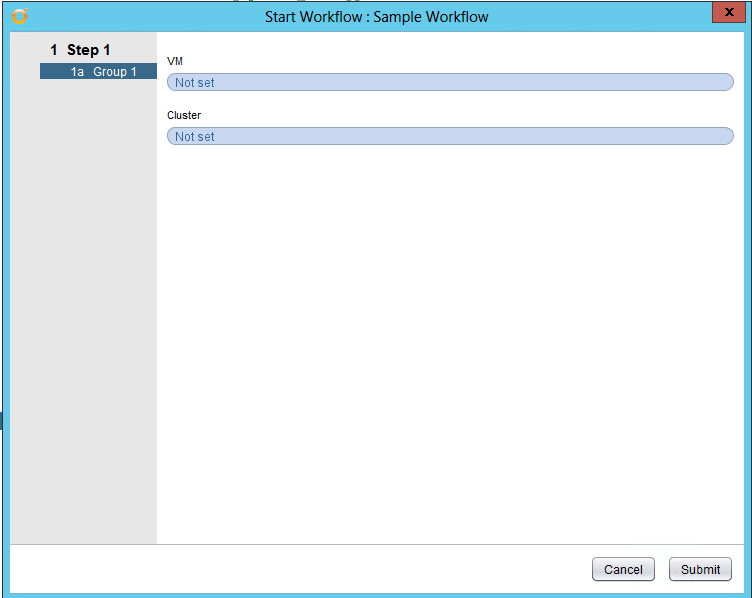Click the Group 1 text label
The width and height of the screenshot is (752, 598).
[115, 72]
